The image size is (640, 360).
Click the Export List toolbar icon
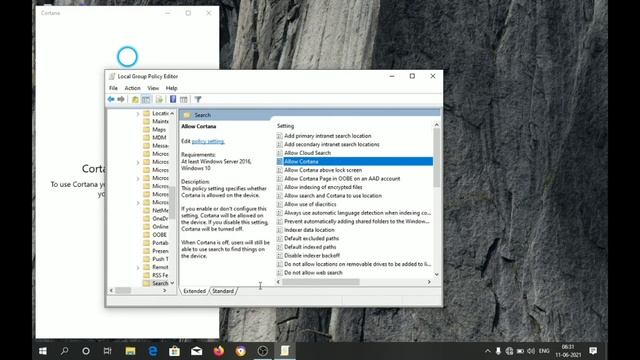click(x=159, y=99)
